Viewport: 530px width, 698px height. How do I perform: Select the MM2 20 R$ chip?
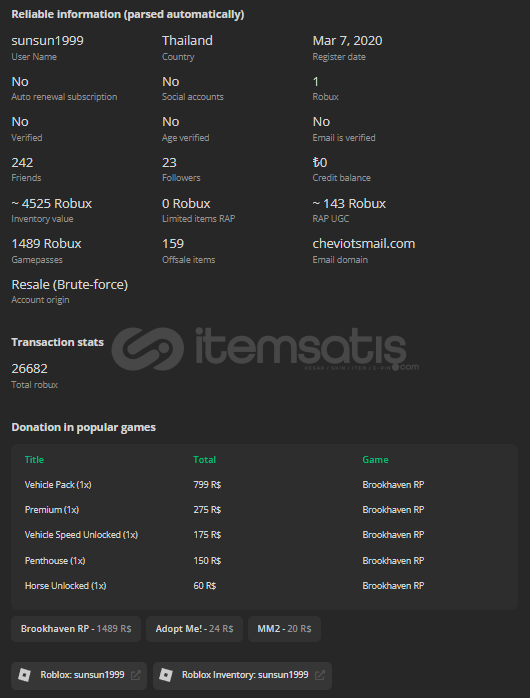tap(284, 629)
